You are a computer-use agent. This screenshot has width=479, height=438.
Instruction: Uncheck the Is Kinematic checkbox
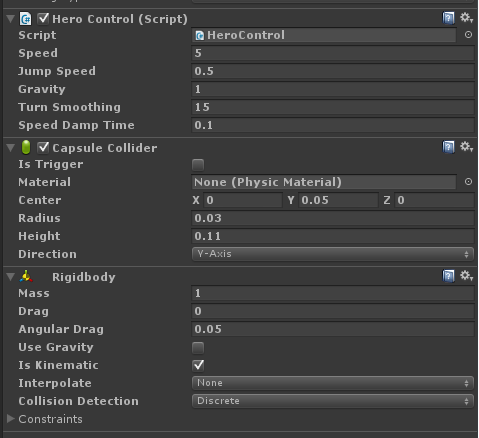click(198, 365)
